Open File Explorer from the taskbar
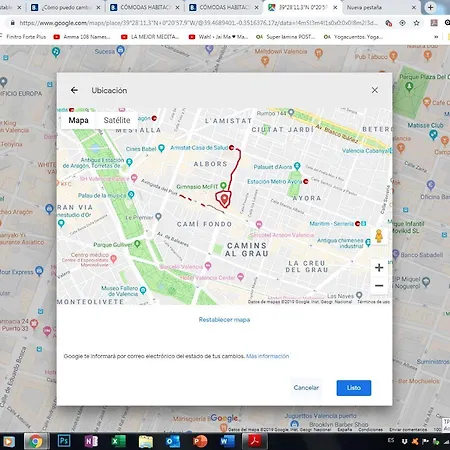450x450 pixels. coord(146,441)
